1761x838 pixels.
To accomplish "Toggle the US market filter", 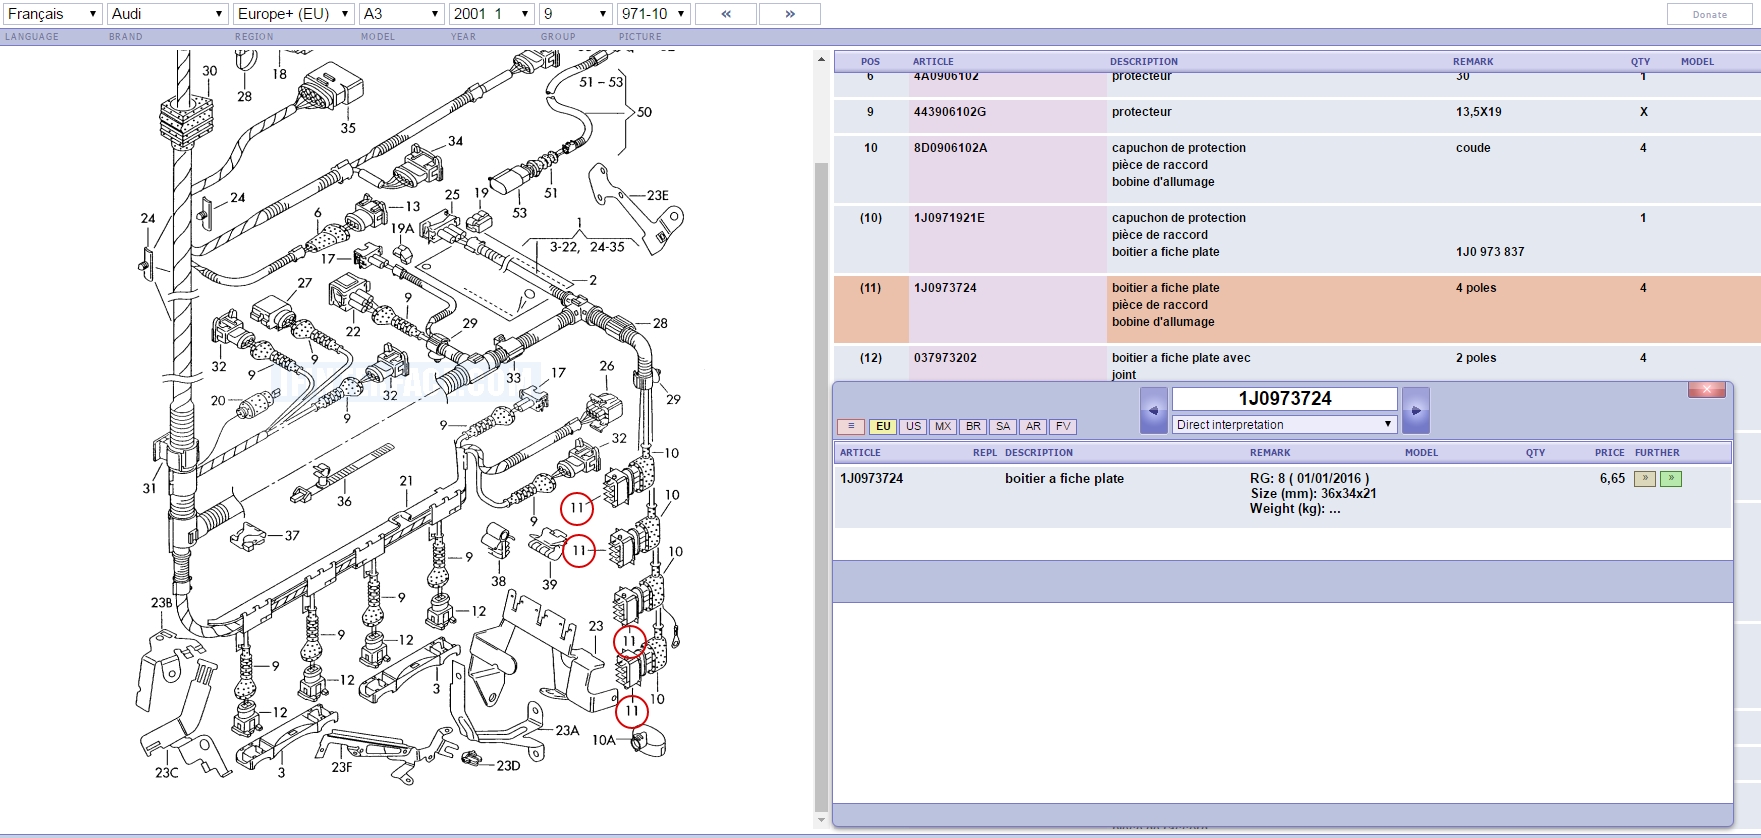I will pyautogui.click(x=913, y=427).
